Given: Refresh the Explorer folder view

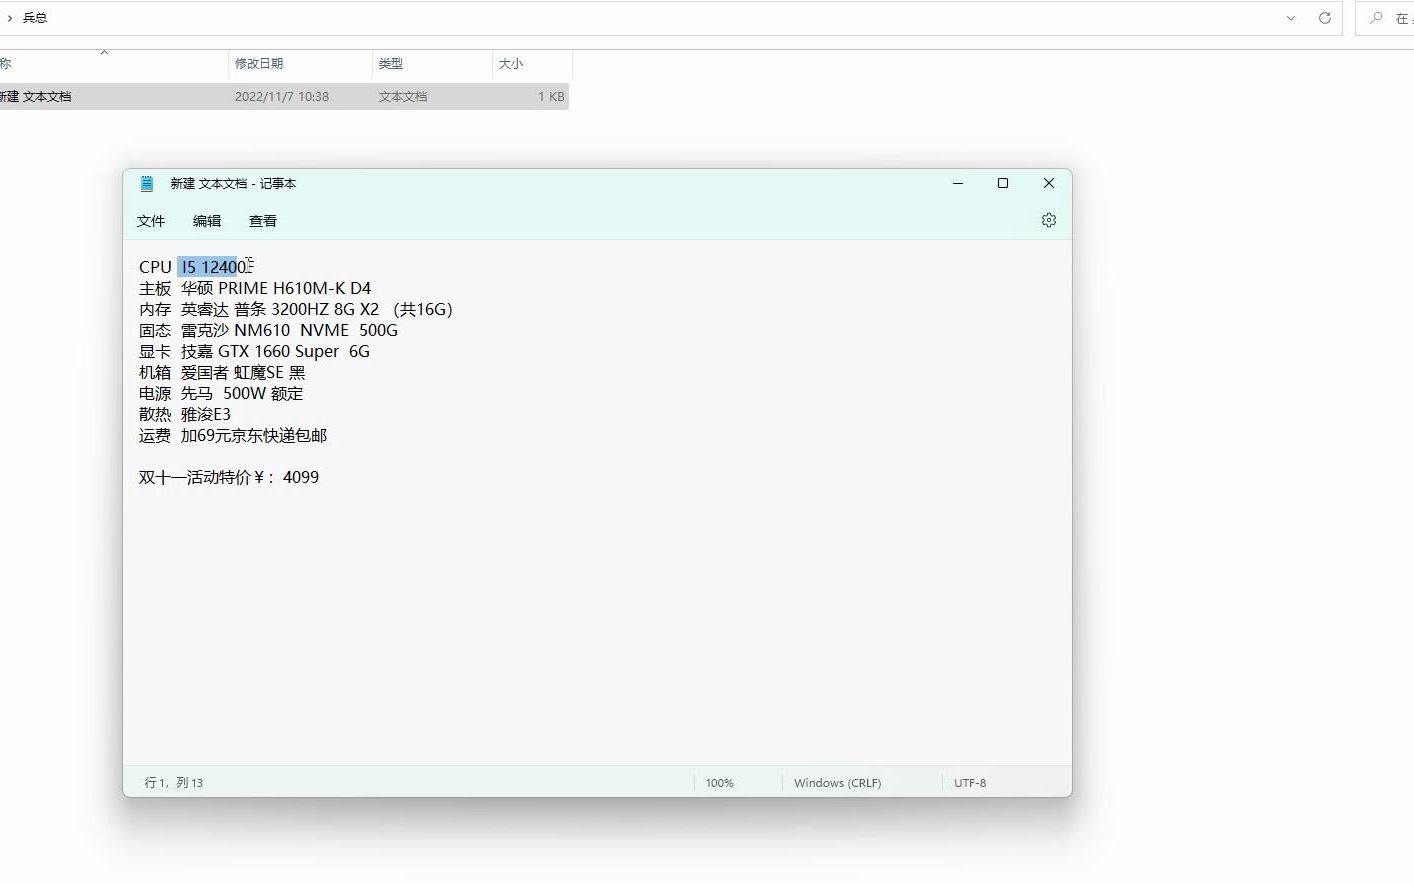Looking at the screenshot, I should pos(1325,18).
